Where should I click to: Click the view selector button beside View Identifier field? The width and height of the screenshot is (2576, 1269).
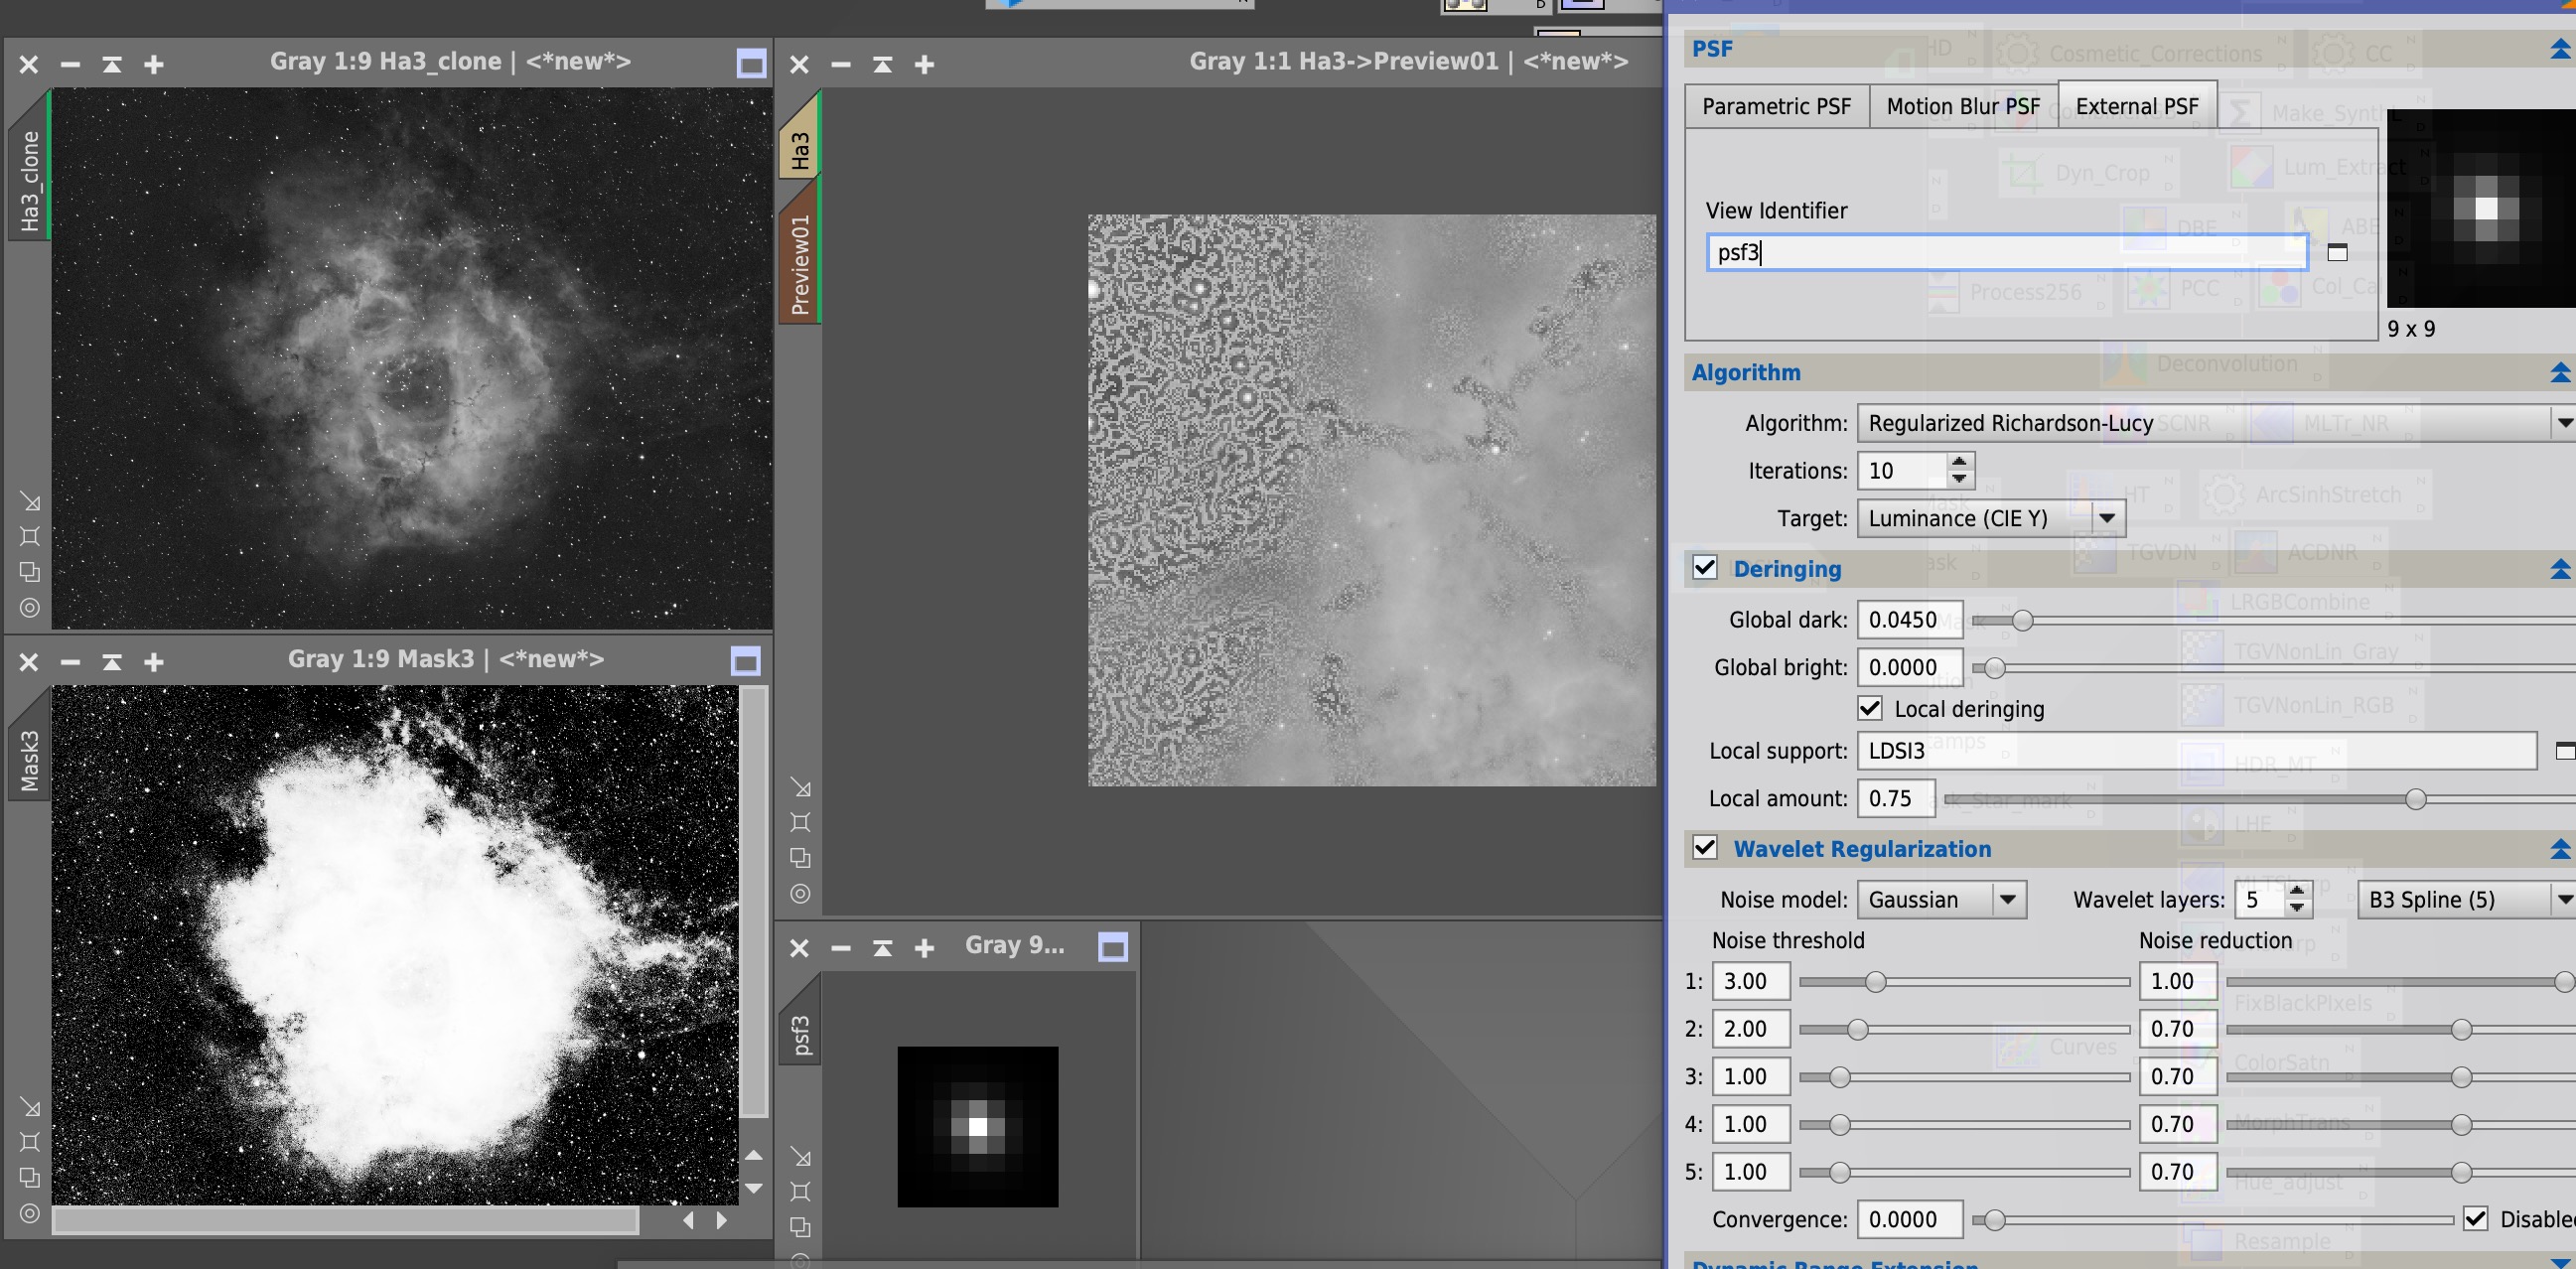(x=2337, y=253)
